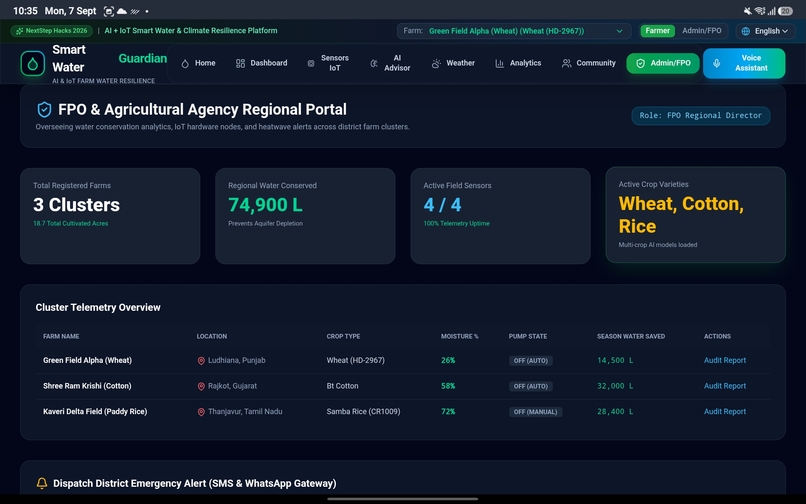Screen dimensions: 806x504
Task: Expand the English language dropdown
Action: [x=765, y=31]
